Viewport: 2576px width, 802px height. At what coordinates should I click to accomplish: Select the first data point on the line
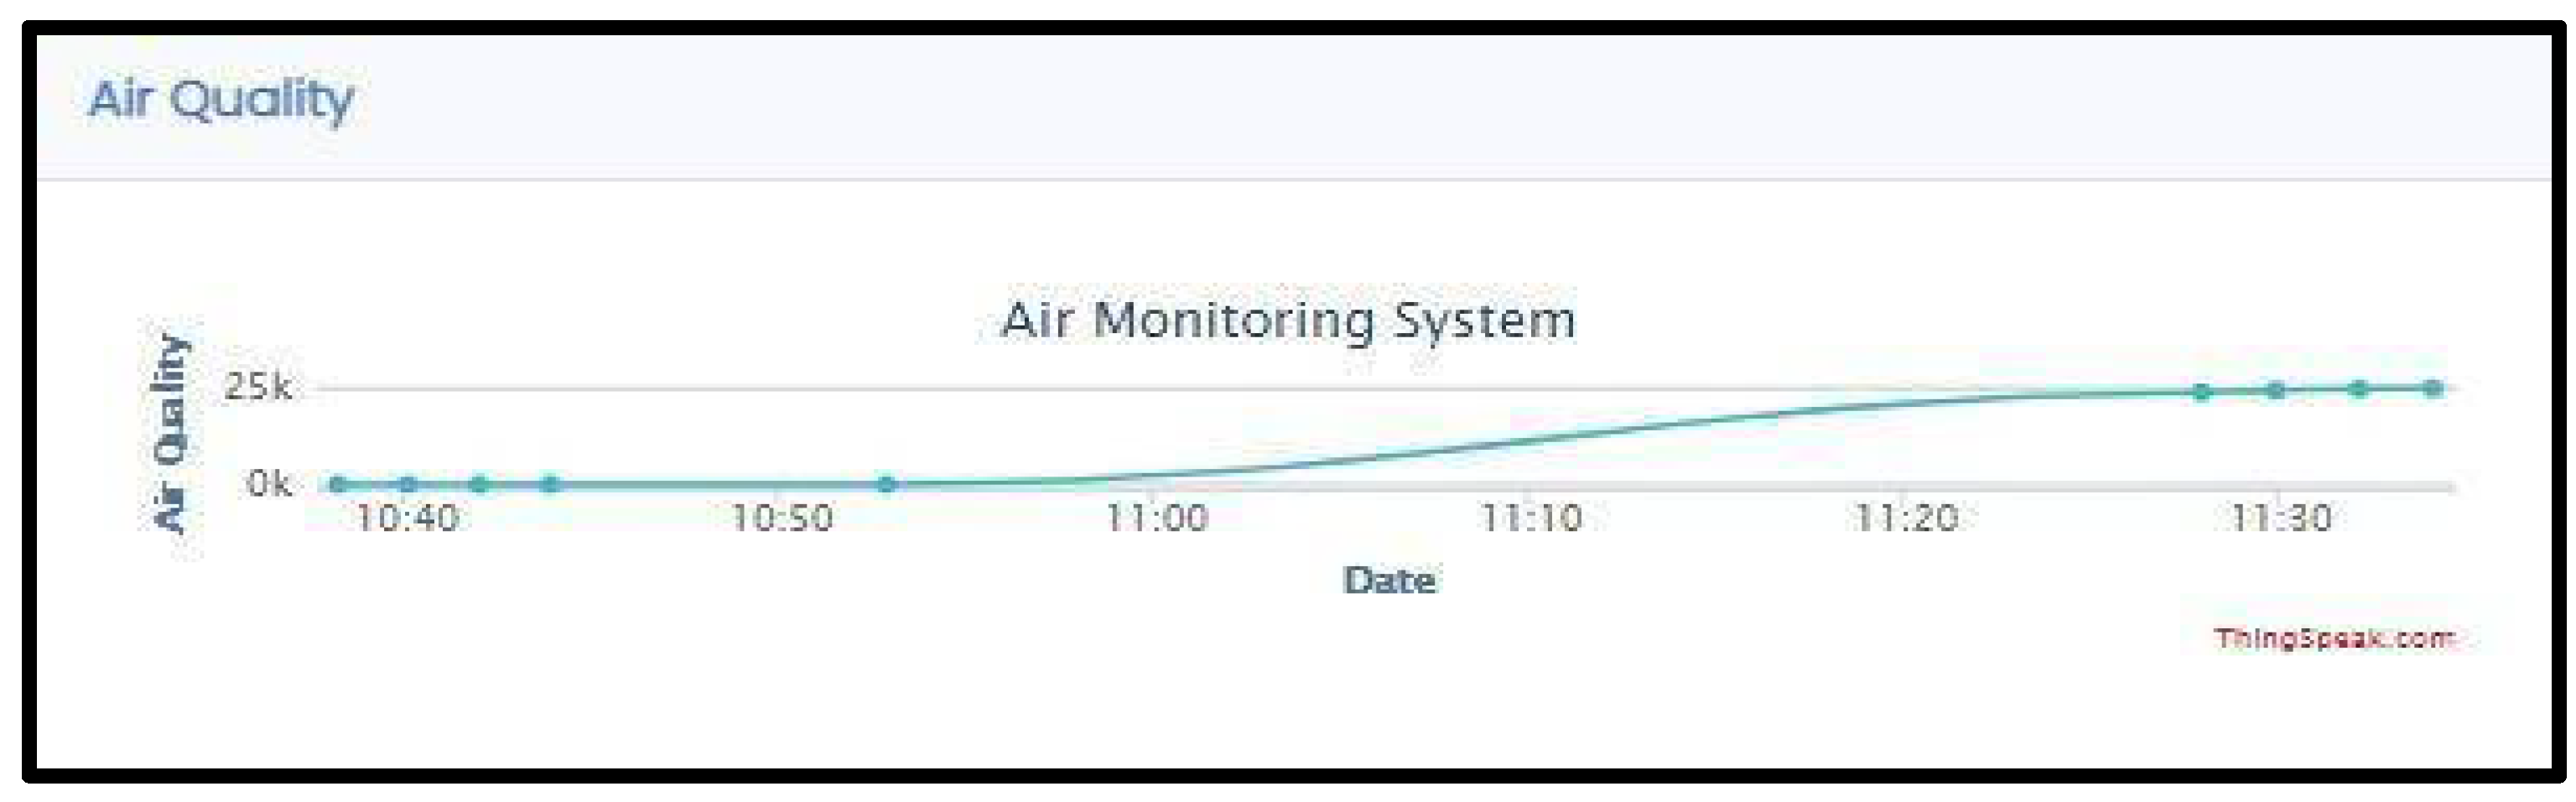(338, 485)
